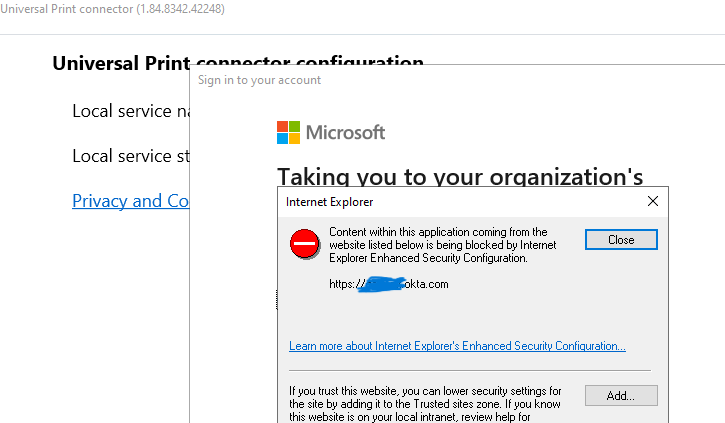Click the Internet Explorer dialog title bar
This screenshot has height=423, width=725.
pyautogui.click(x=450, y=201)
